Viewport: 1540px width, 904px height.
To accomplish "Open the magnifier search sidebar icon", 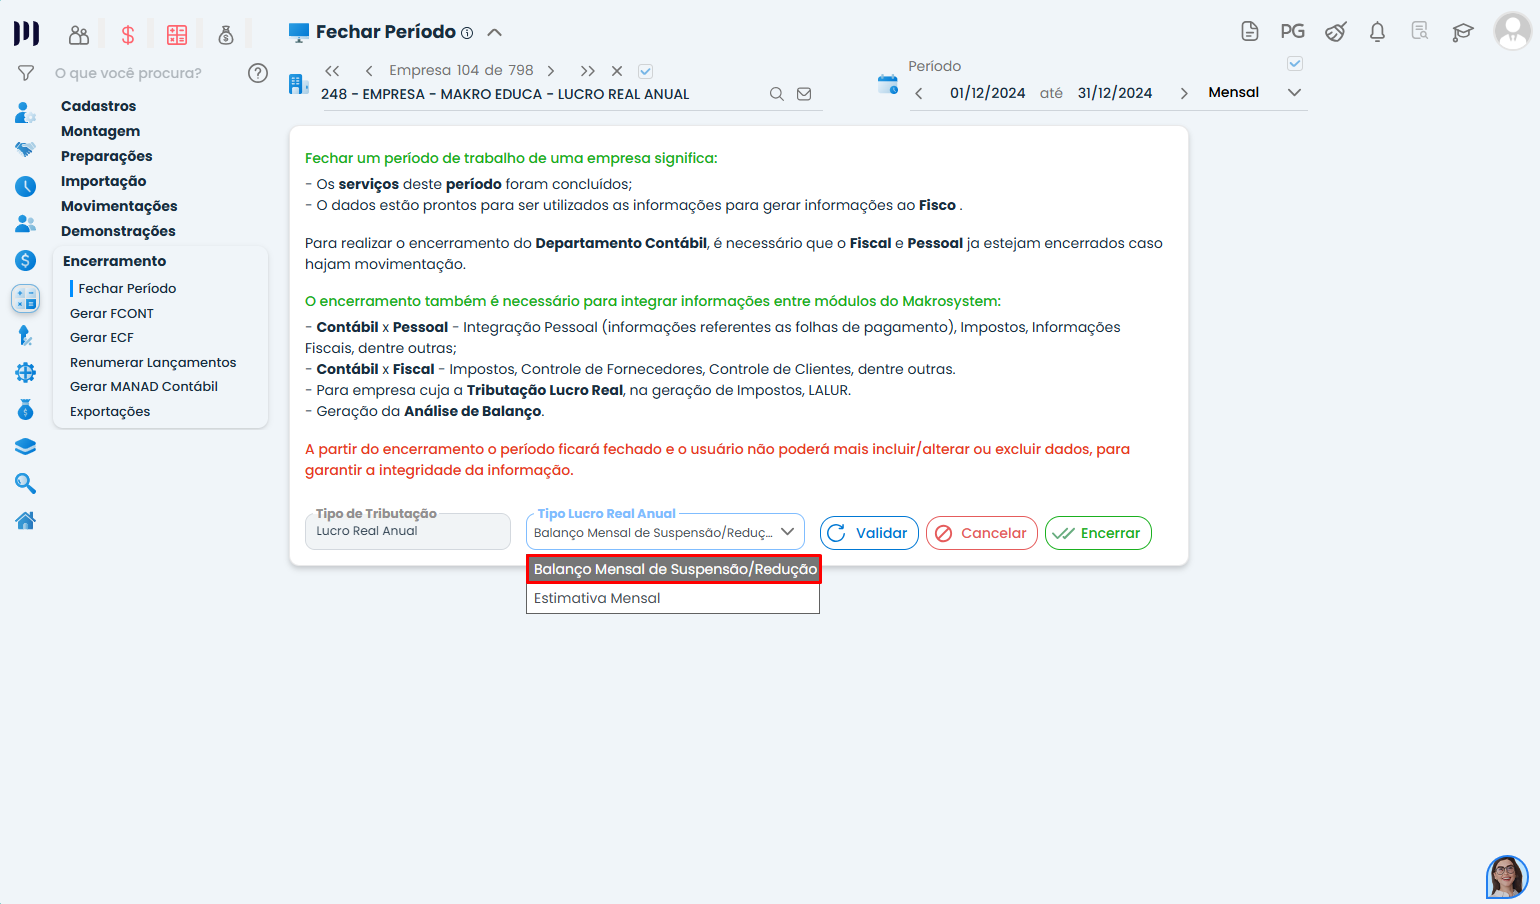I will [x=26, y=484].
